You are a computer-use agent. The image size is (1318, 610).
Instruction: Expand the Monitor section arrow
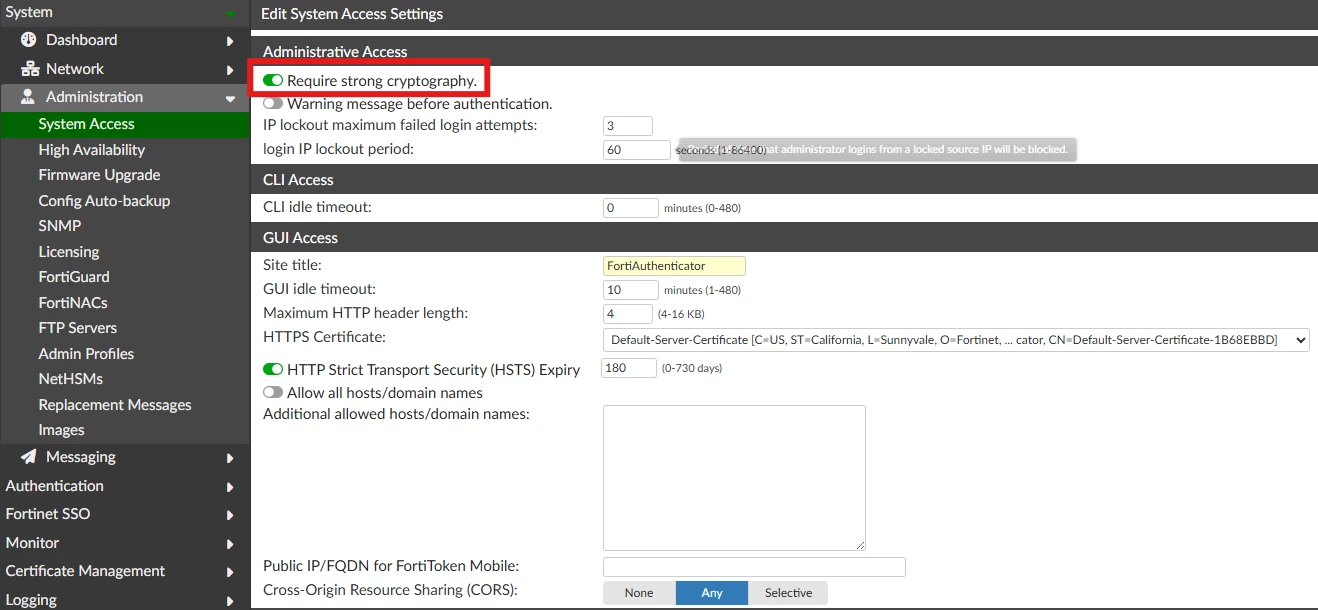point(230,544)
